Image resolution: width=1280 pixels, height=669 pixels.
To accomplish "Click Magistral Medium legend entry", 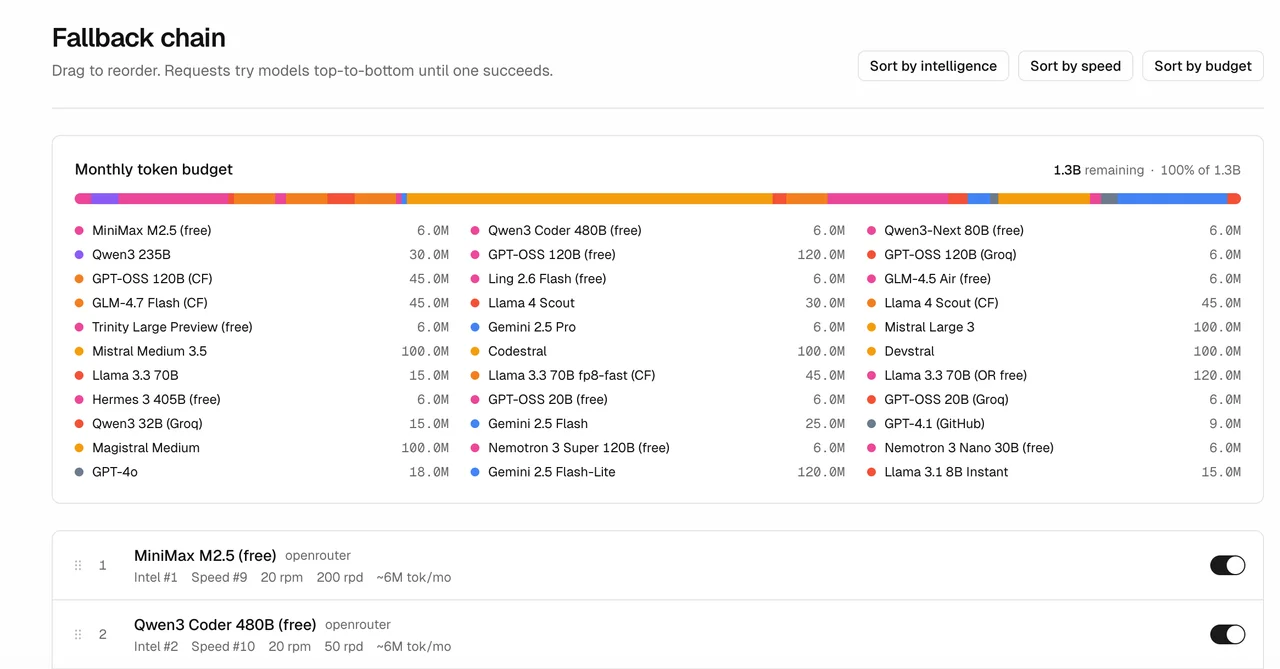I will pos(146,448).
